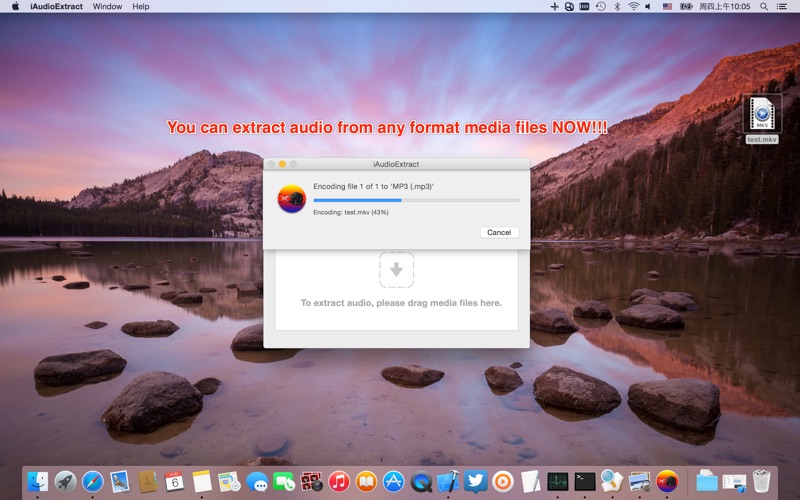This screenshot has width=800, height=500.
Task: Open the Help menu
Action: point(141,6)
